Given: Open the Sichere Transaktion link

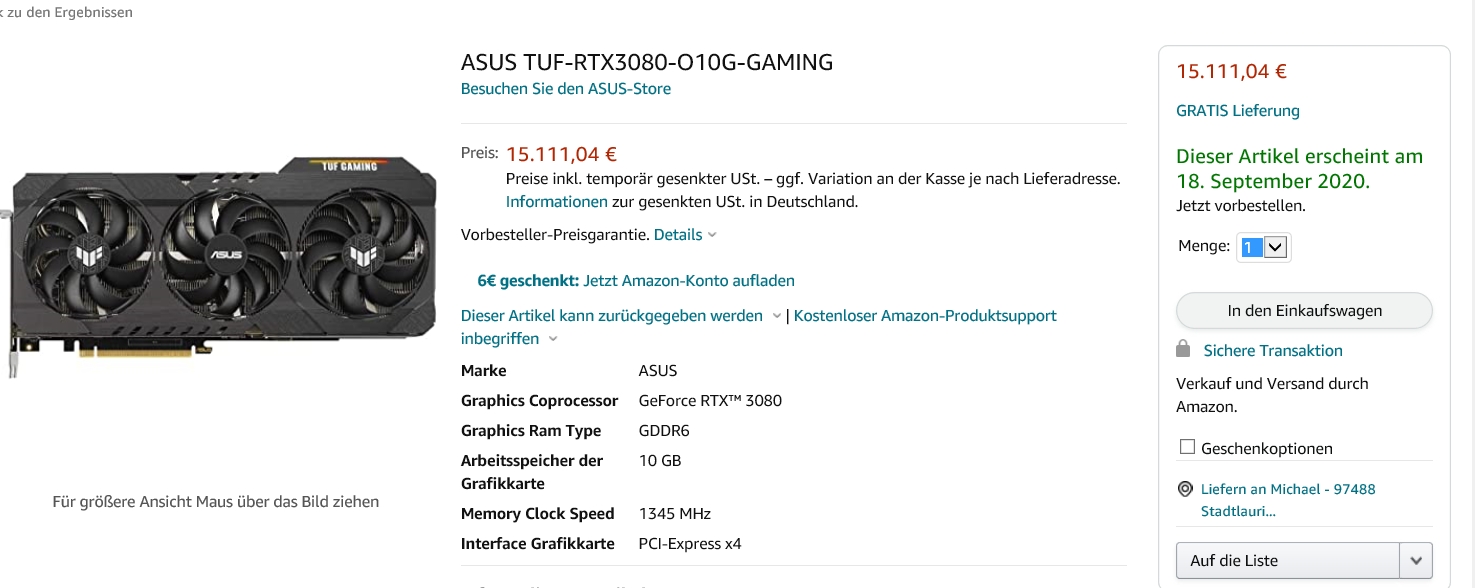Looking at the screenshot, I should [1271, 350].
